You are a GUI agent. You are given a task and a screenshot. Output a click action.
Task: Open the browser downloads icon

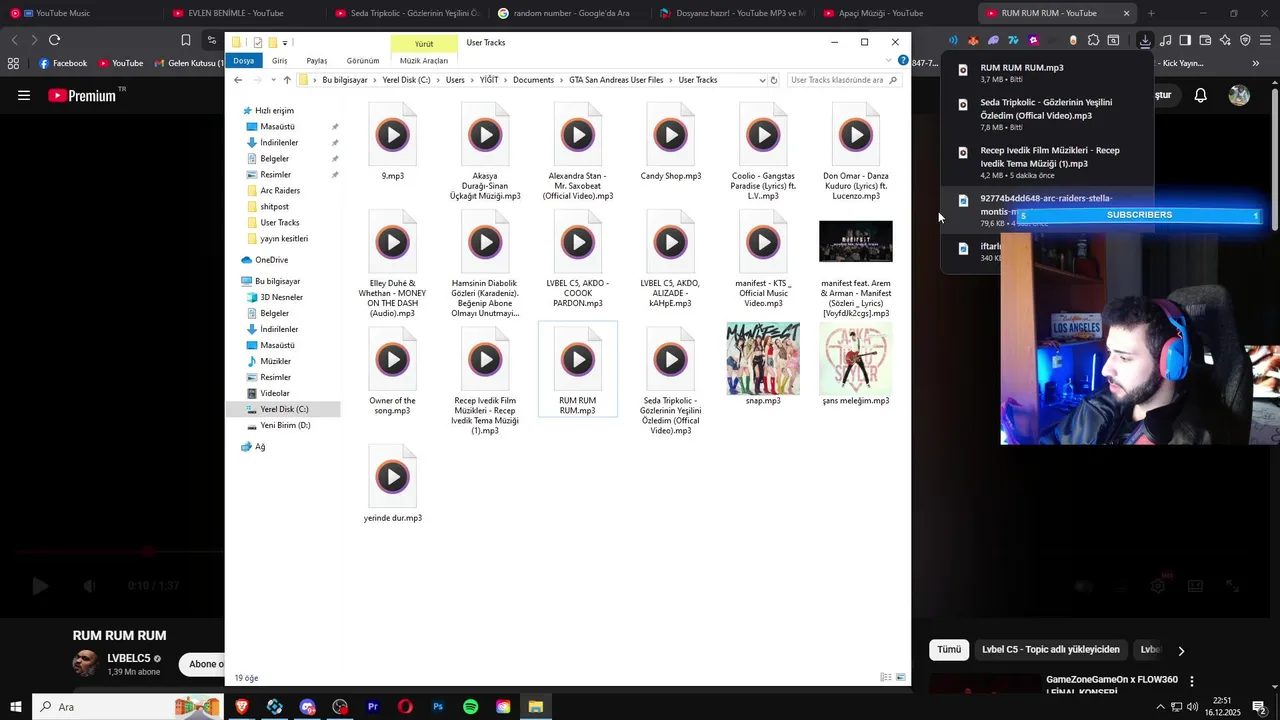point(1145,40)
